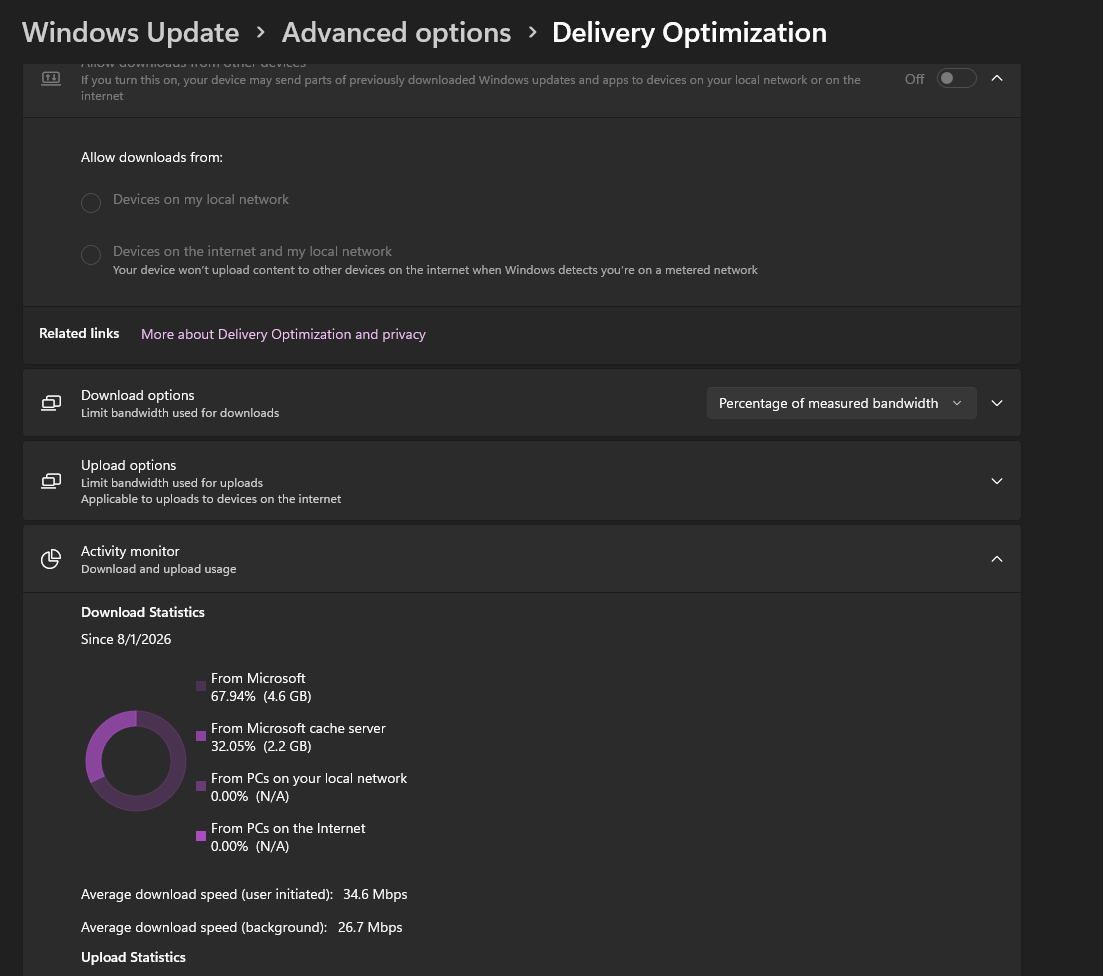This screenshot has width=1103, height=976.
Task: Click the Download options monitor icon
Action: [x=51, y=403]
